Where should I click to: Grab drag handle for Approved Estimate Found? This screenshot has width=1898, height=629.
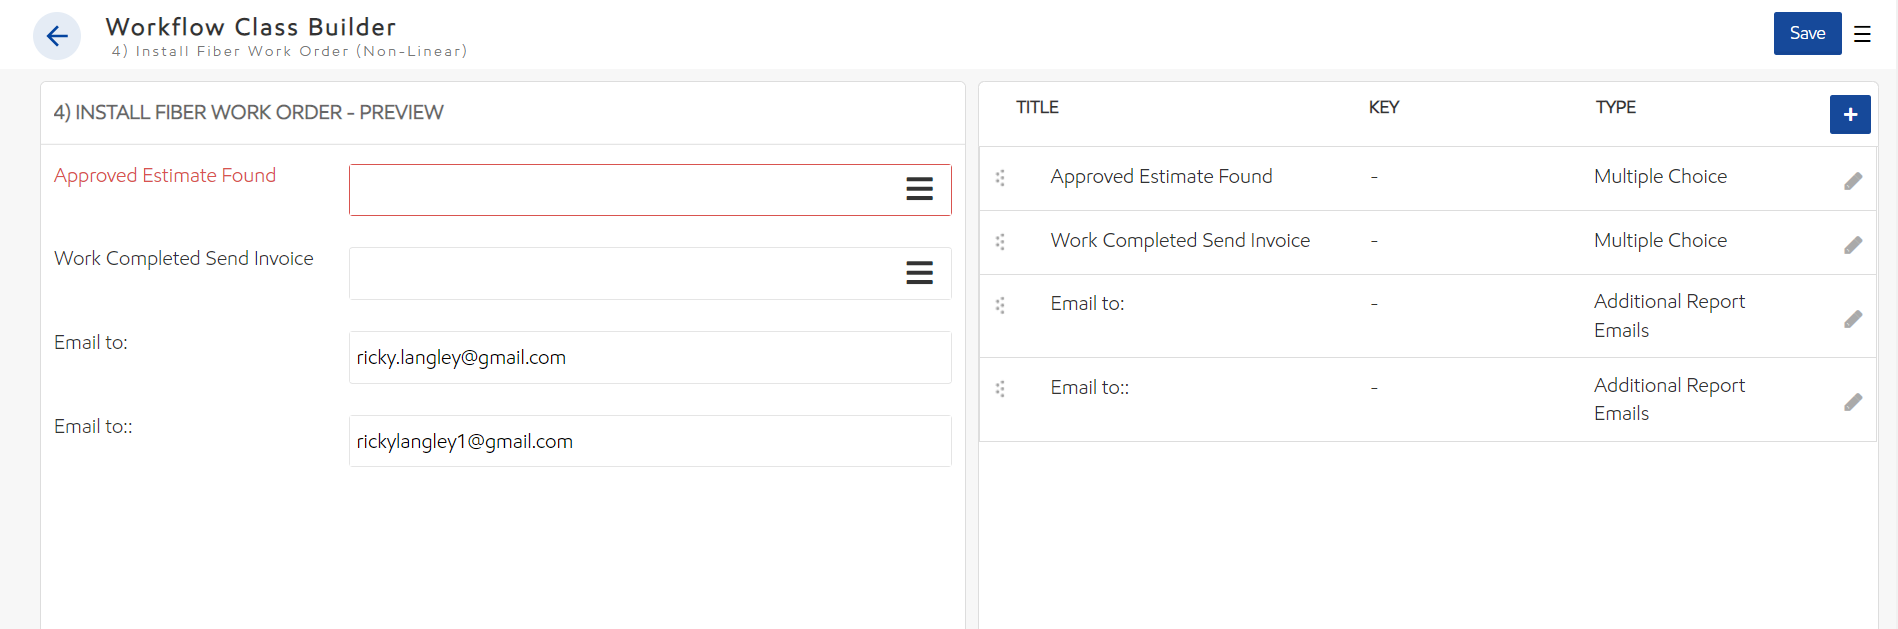[x=1000, y=178]
